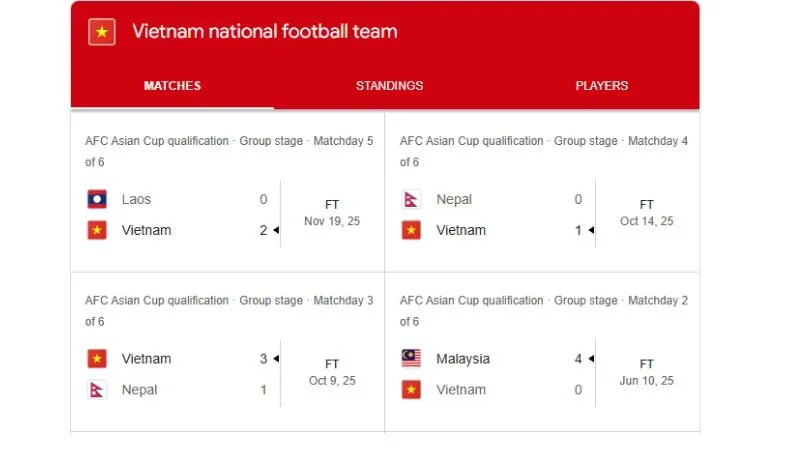Click the Laos team name
Screen dimensions: 800x450
[x=136, y=199]
